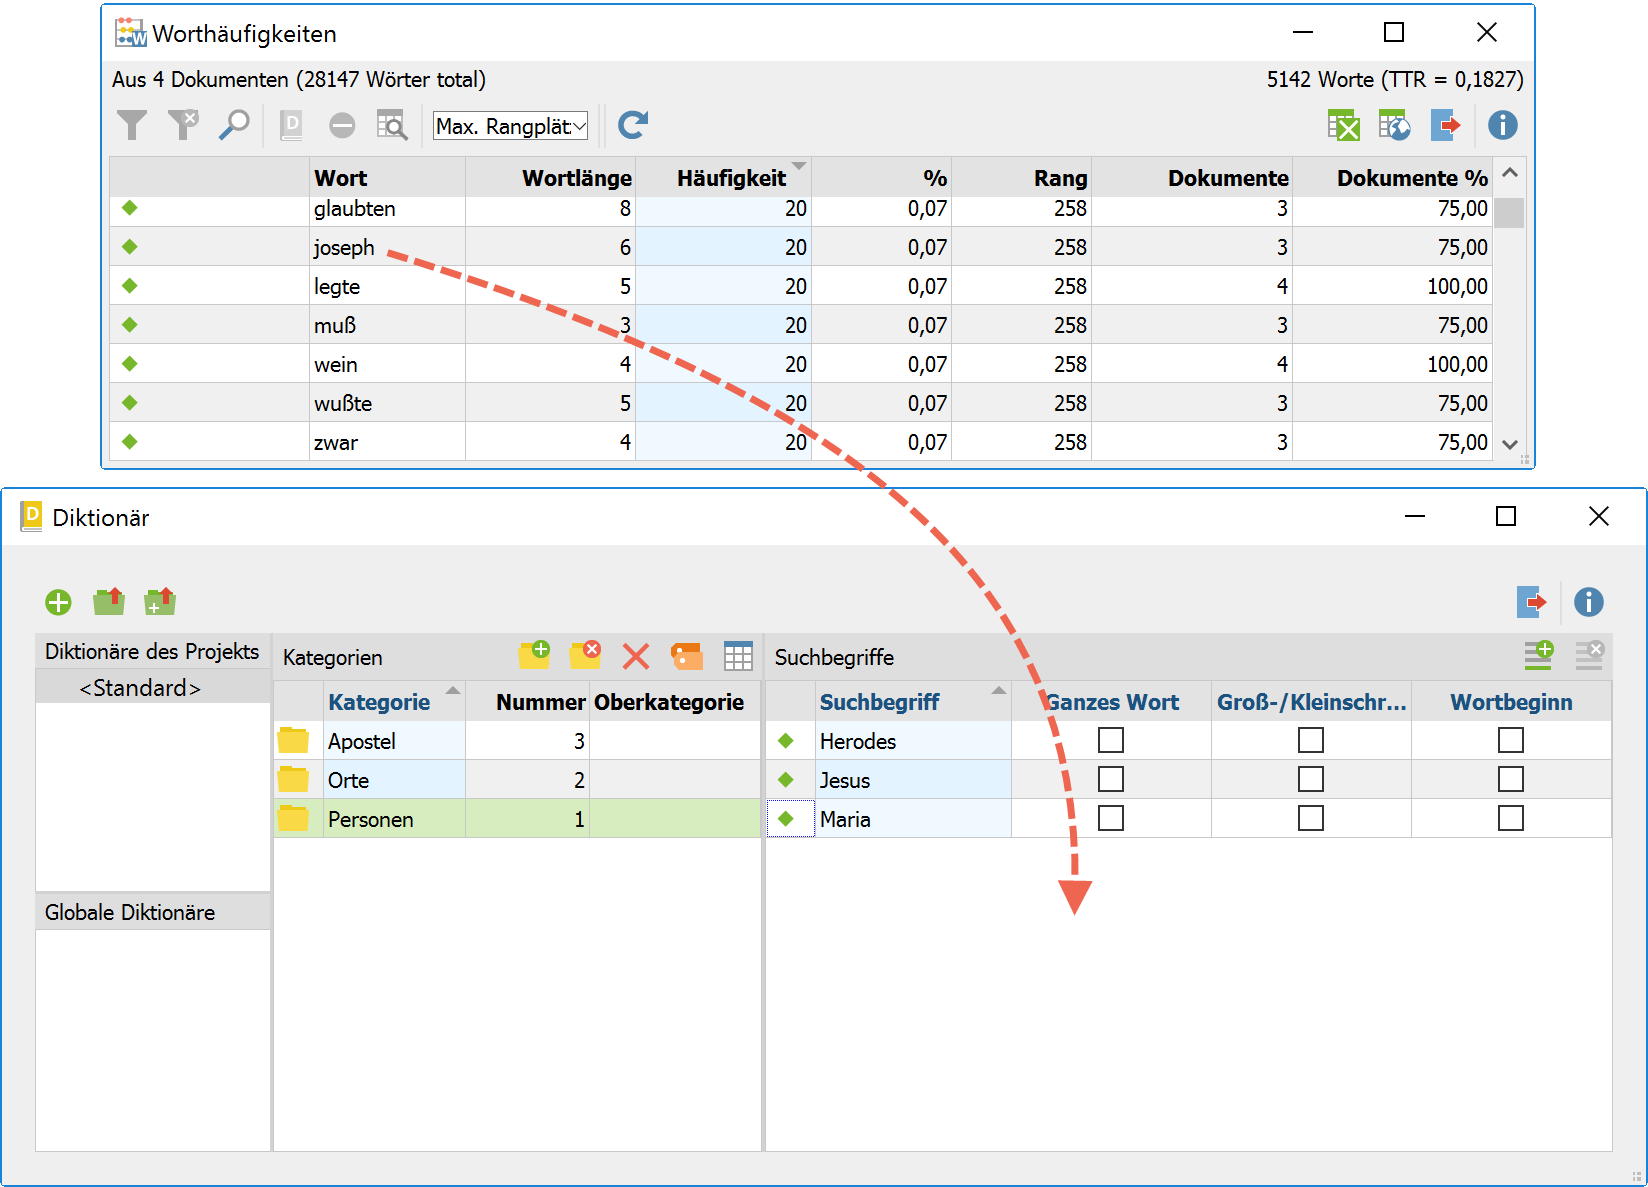Click the dictionary book icon in Worthäufigkeiten toolbar
Screen dimensions: 1648x1187
pyautogui.click(x=291, y=125)
